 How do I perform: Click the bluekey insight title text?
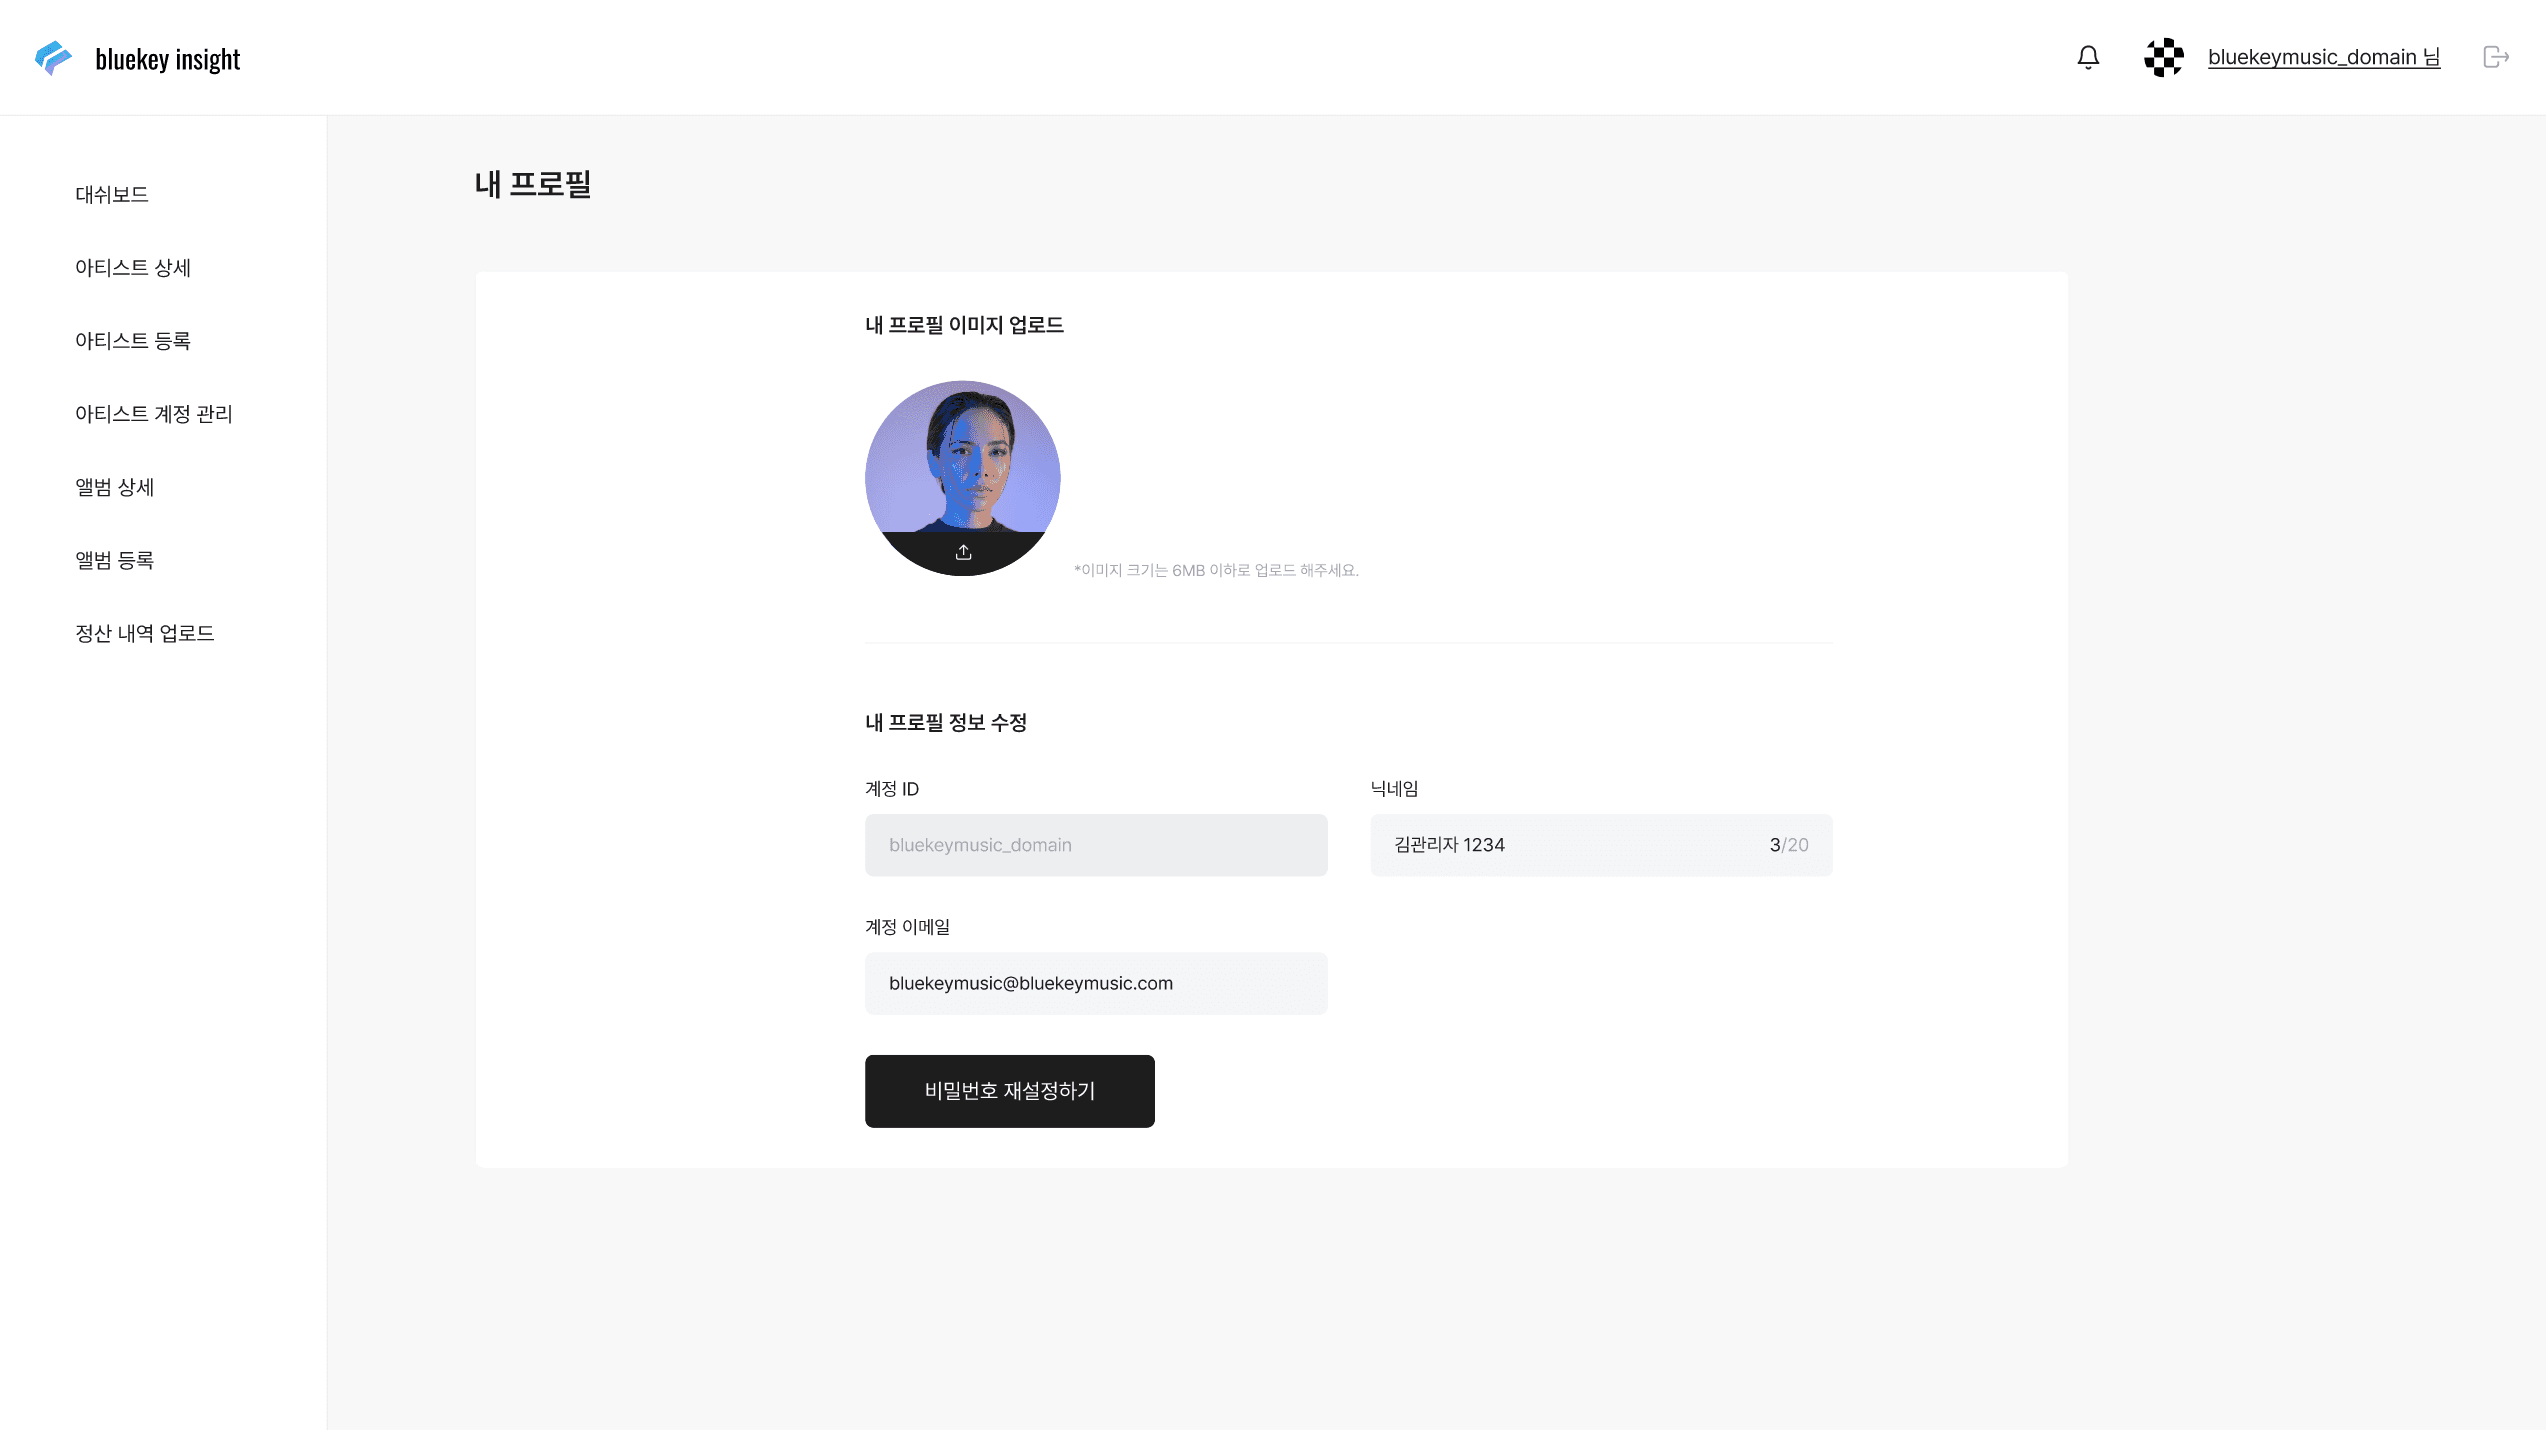[x=168, y=60]
